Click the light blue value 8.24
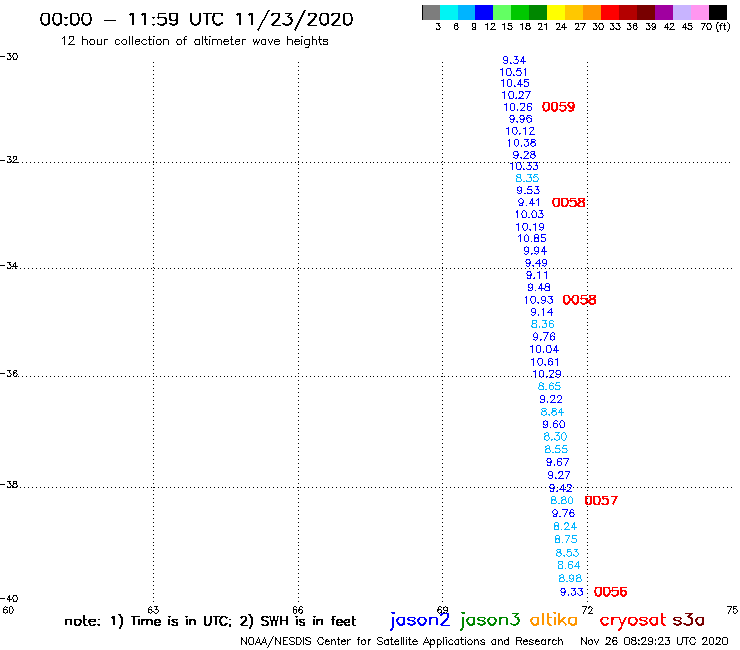 point(565,526)
